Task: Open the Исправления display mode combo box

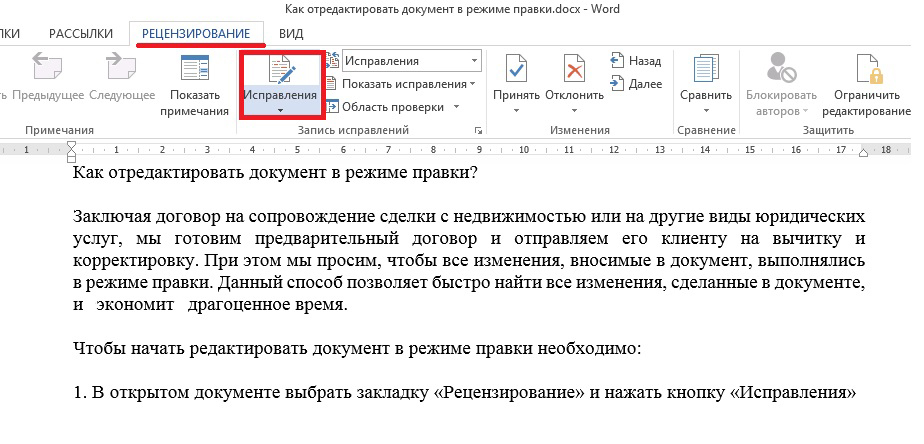Action: pyautogui.click(x=411, y=61)
